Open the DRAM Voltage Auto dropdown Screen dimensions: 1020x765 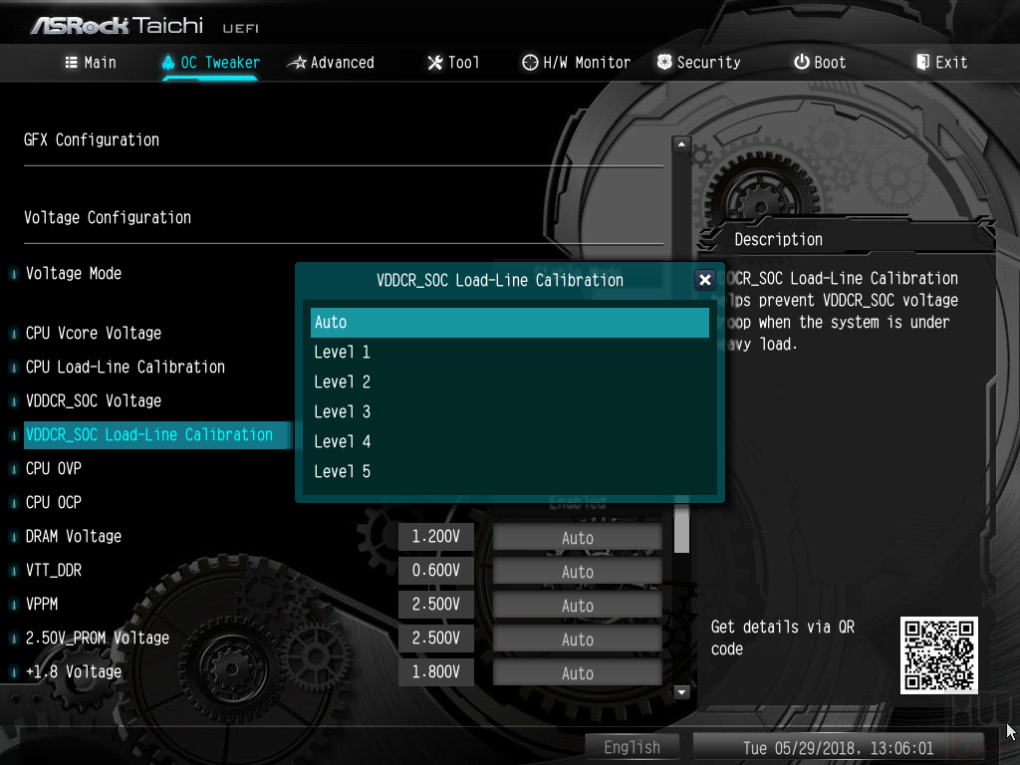(x=577, y=538)
